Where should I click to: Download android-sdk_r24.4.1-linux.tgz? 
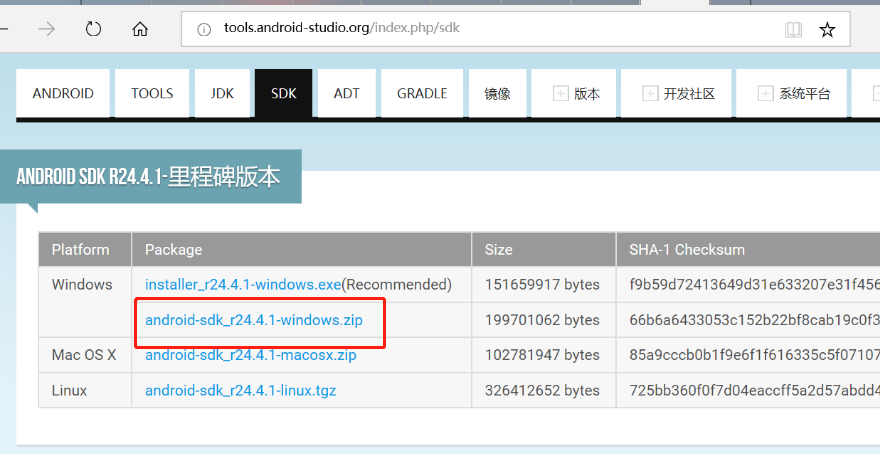pos(240,390)
